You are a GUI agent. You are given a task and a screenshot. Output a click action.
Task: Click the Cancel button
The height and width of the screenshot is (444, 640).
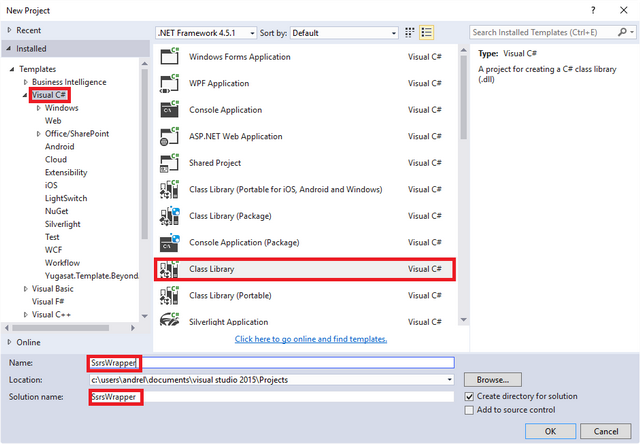606,431
